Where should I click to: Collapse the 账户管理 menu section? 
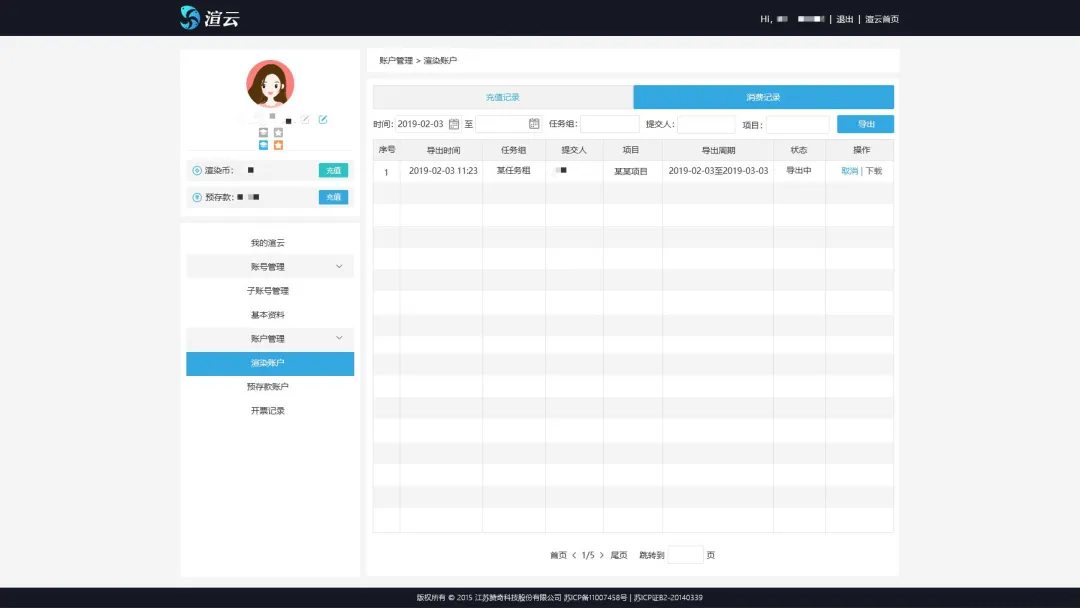(x=339, y=339)
